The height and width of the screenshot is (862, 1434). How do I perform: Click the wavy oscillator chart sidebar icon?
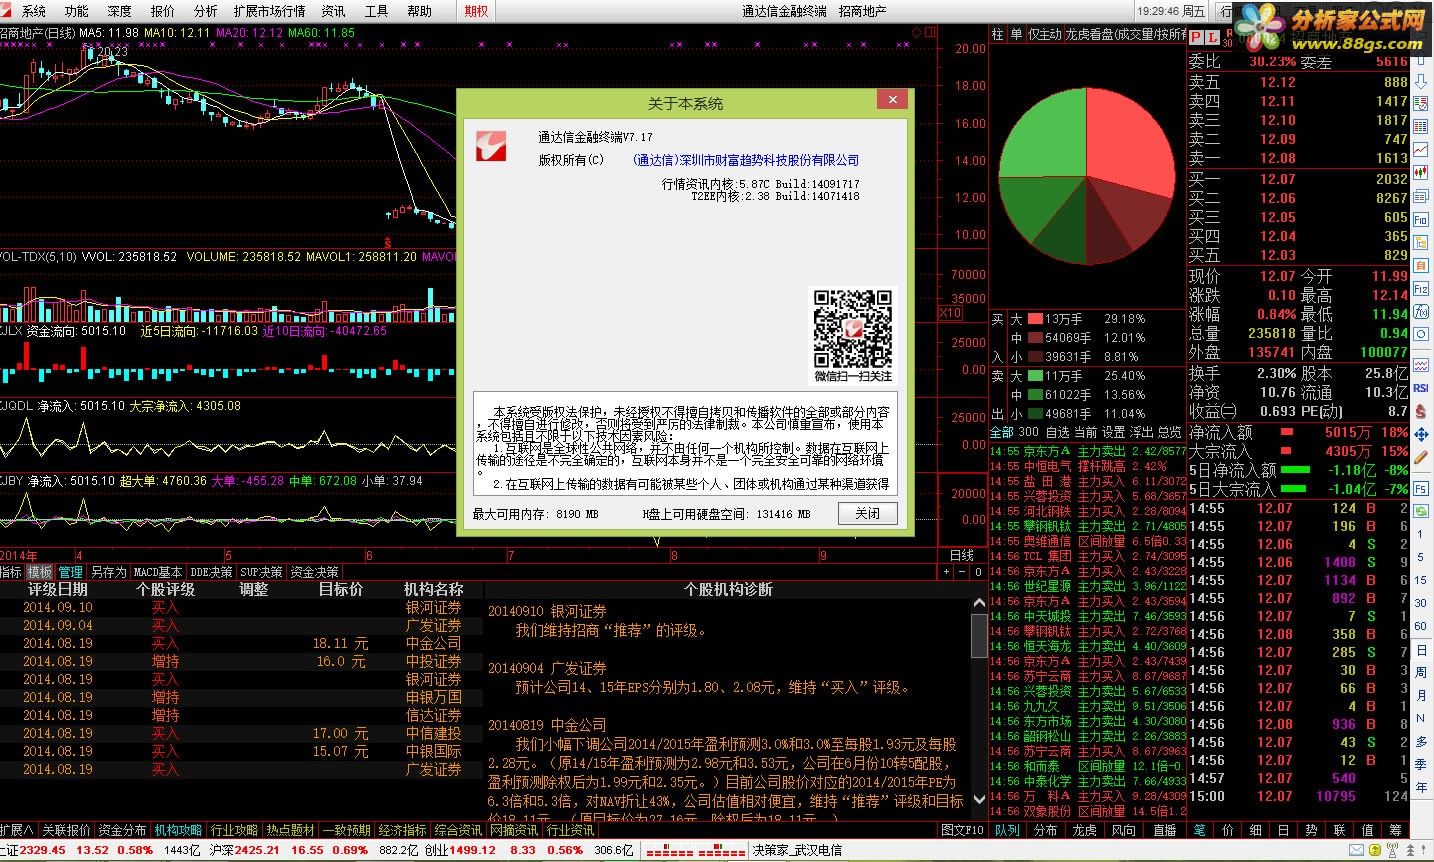1421,366
